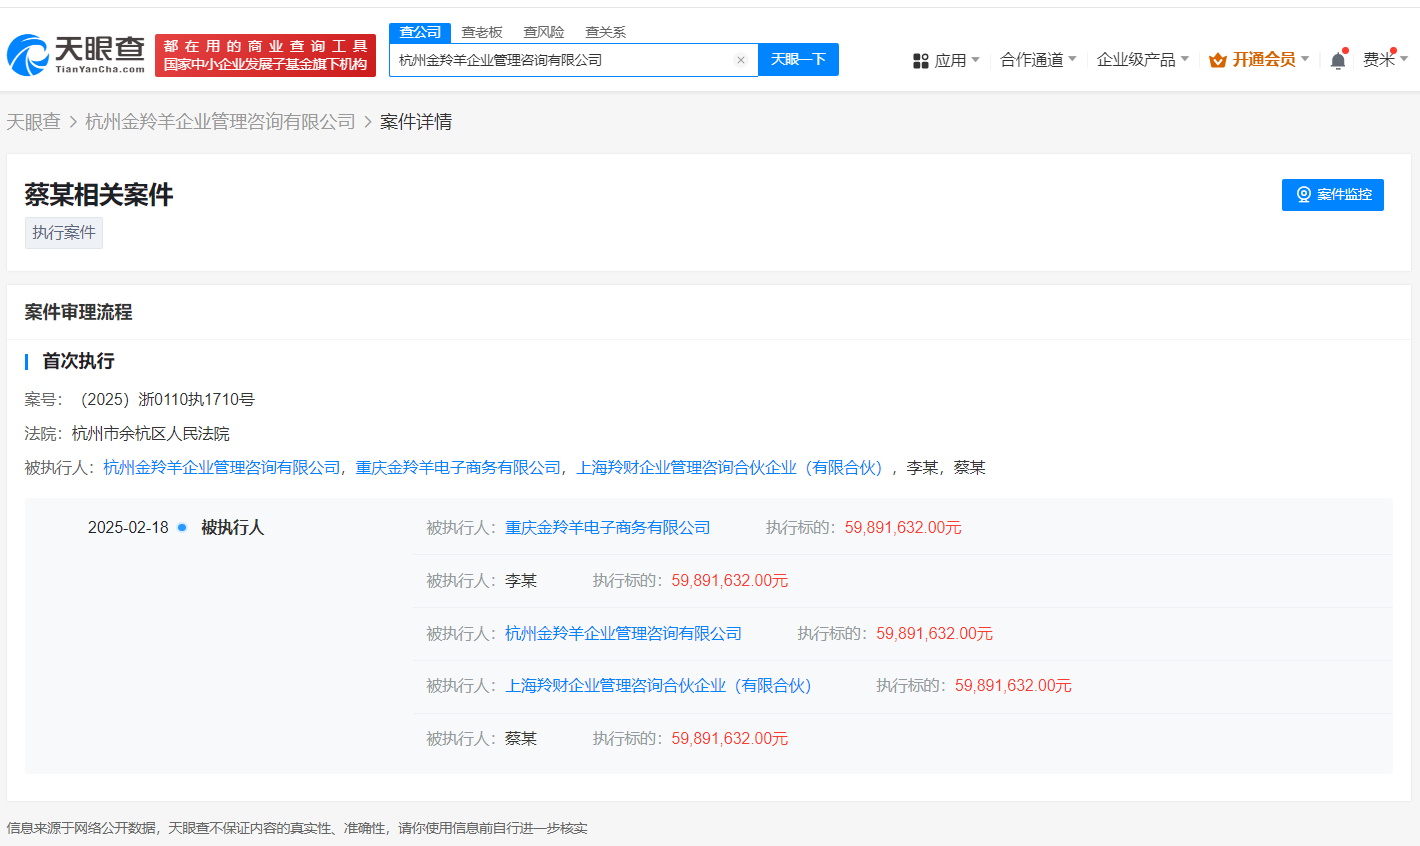This screenshot has height=846, width=1420.
Task: Switch to the 查关系 search tab
Action: 605,32
